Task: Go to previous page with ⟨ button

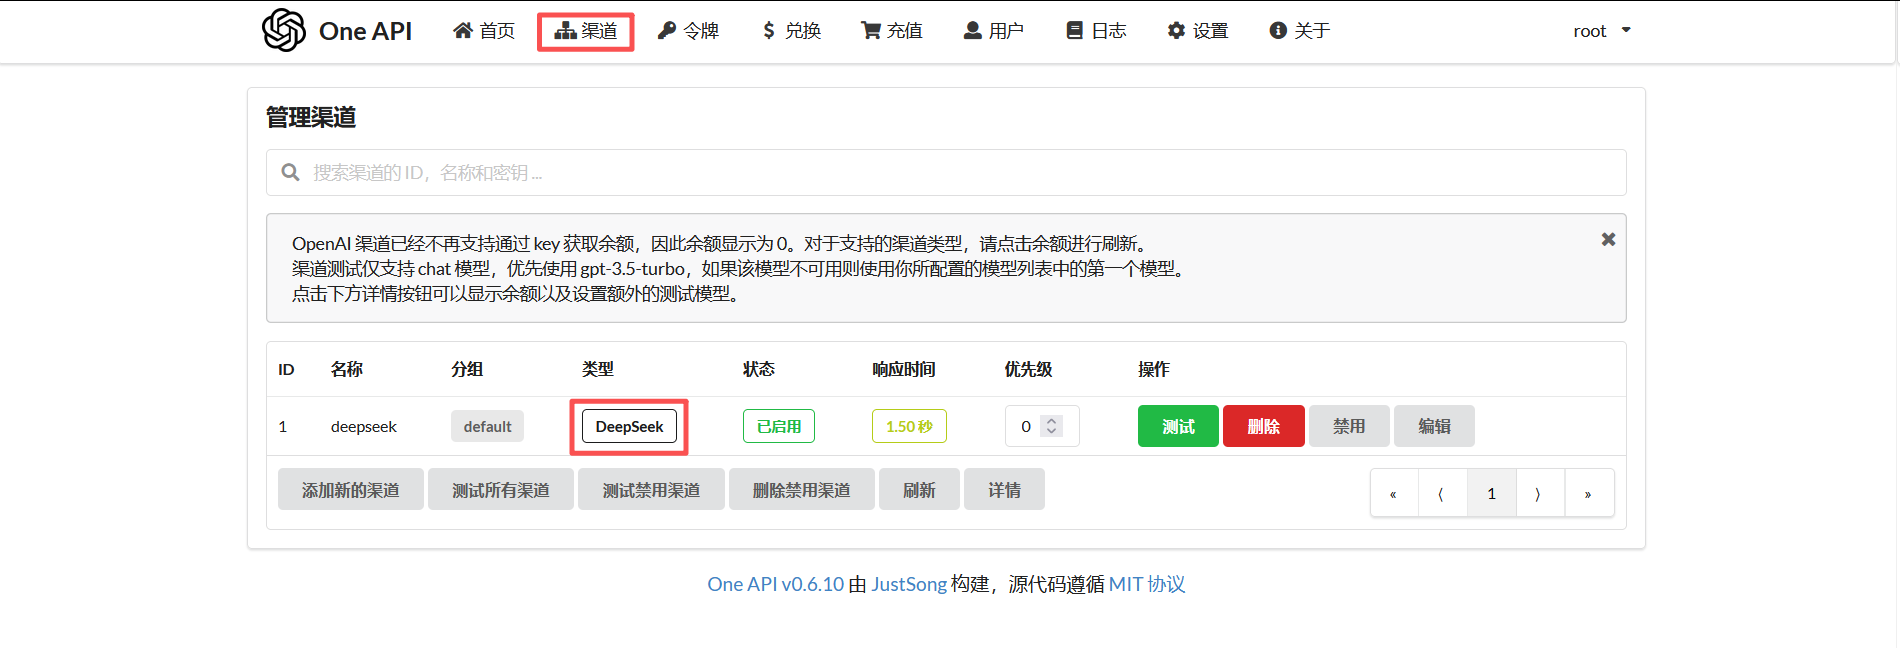Action: [x=1442, y=493]
